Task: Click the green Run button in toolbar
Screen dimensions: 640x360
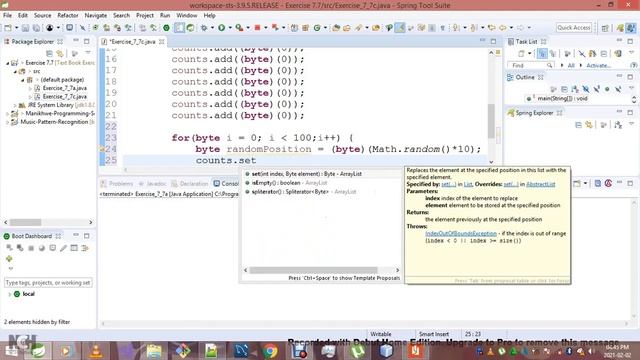Action: click(x=222, y=28)
